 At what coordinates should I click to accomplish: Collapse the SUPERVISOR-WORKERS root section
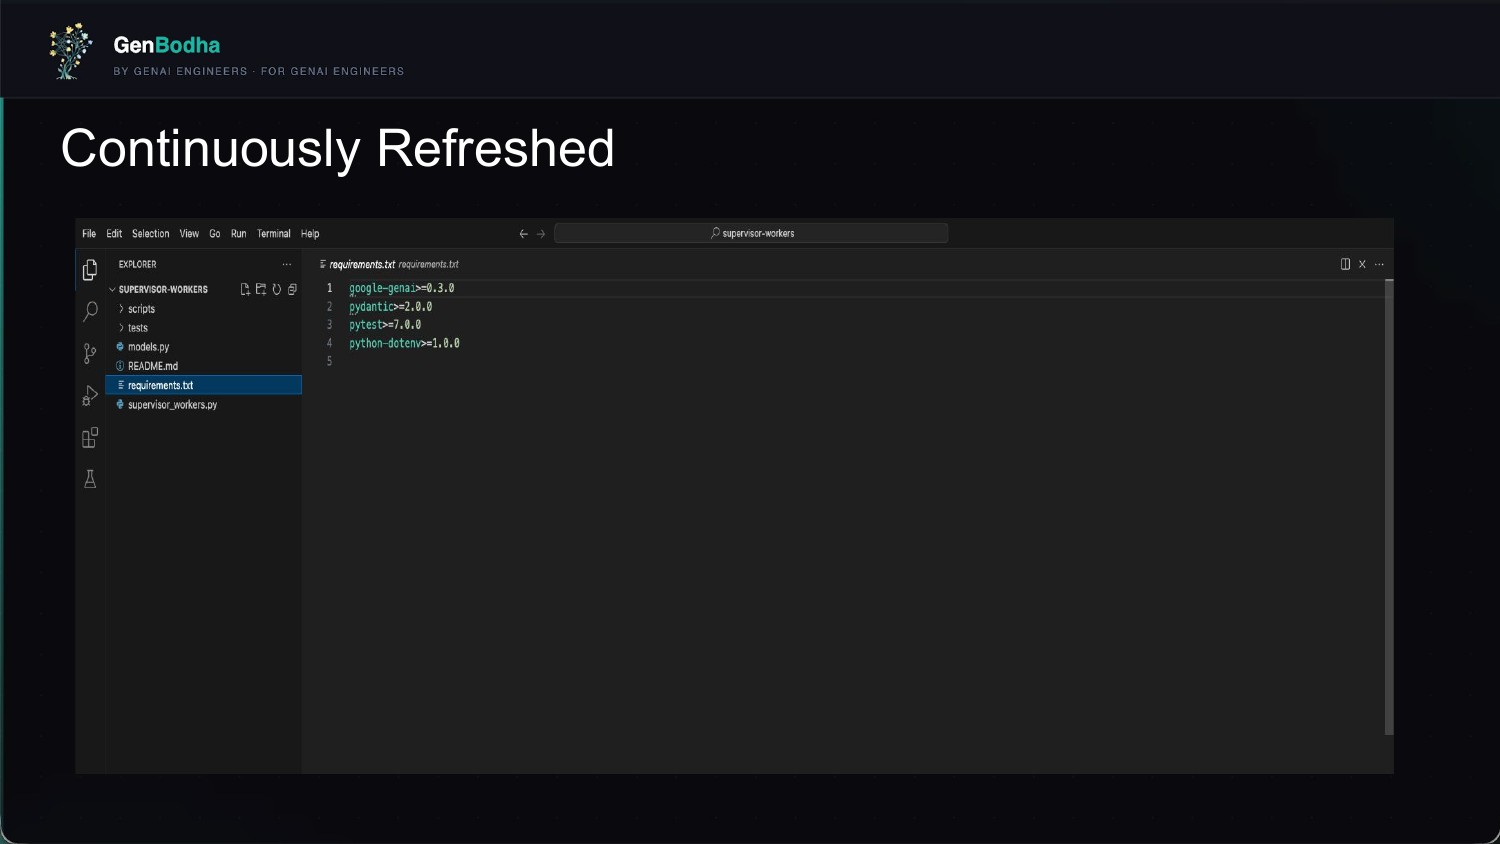tap(162, 290)
